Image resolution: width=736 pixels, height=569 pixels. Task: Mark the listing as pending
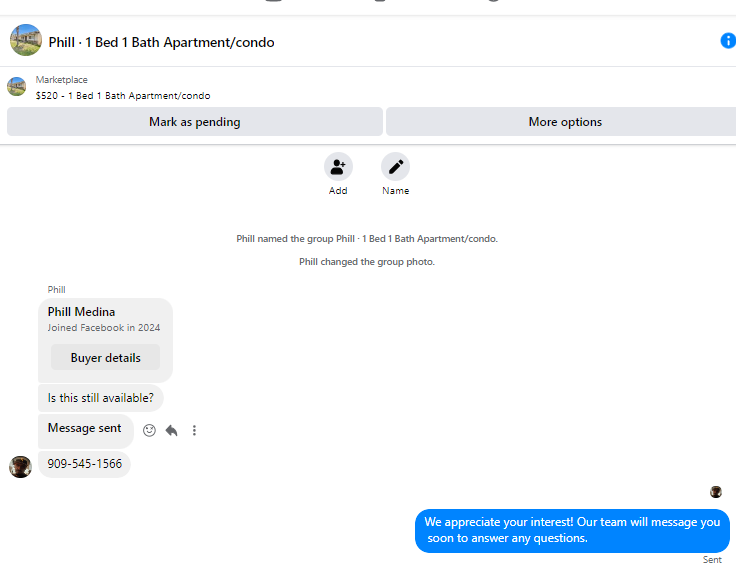(195, 122)
